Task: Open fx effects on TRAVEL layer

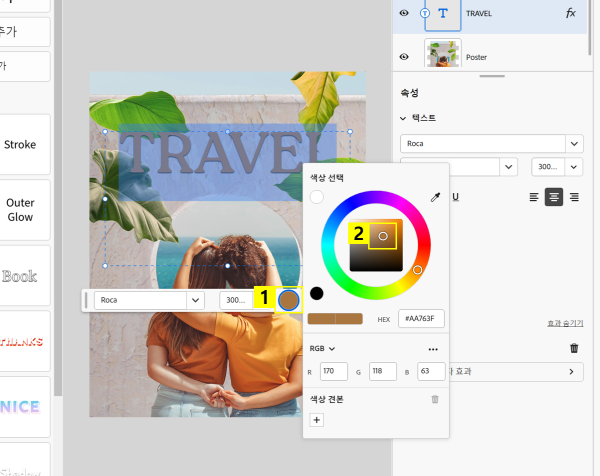Action: point(571,13)
